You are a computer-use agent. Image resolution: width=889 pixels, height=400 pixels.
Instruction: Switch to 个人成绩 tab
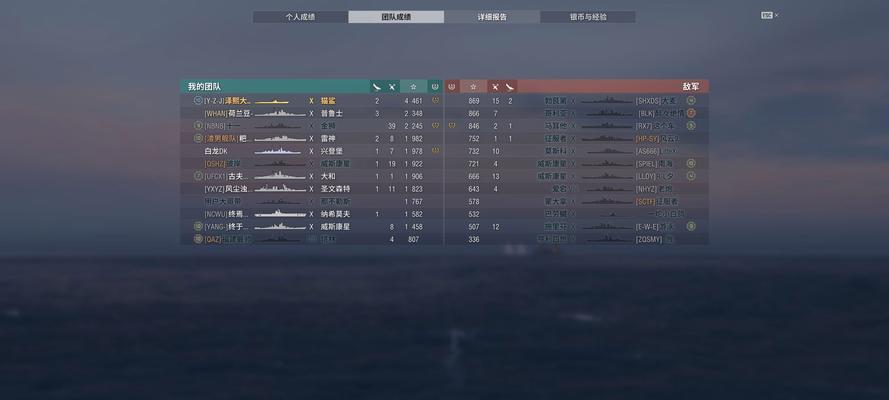[x=300, y=17]
